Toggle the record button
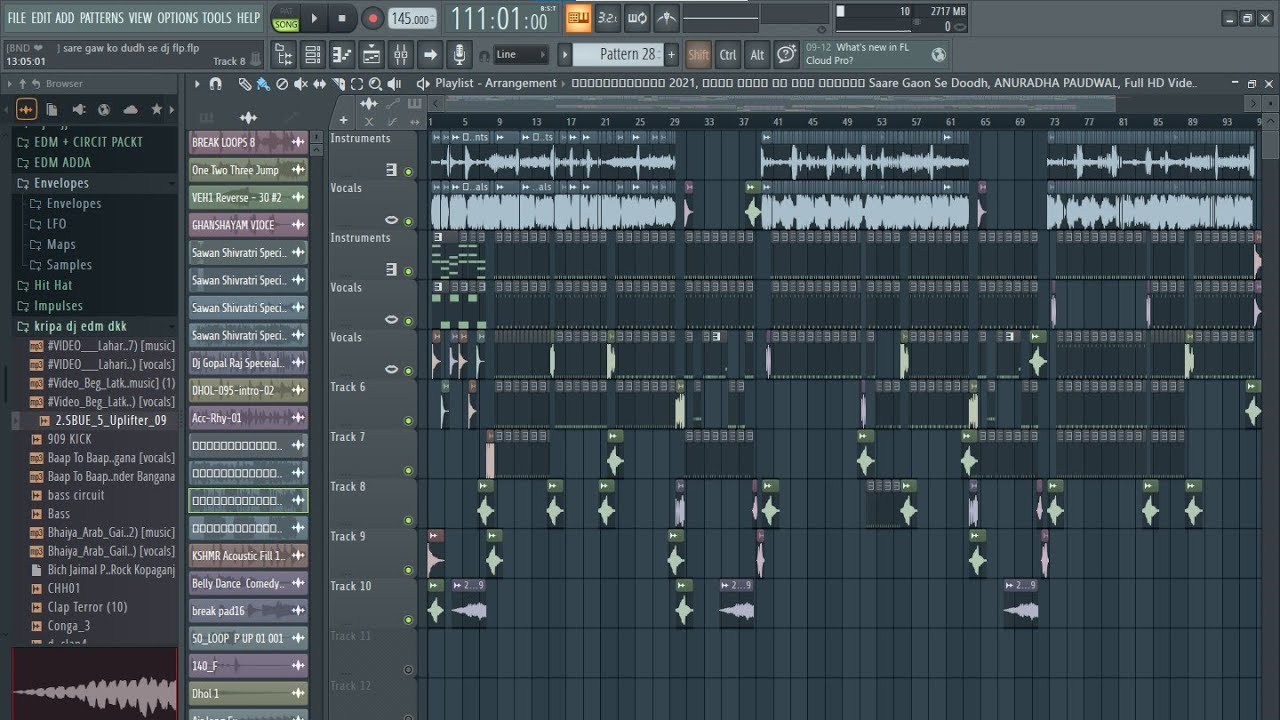 pos(372,18)
